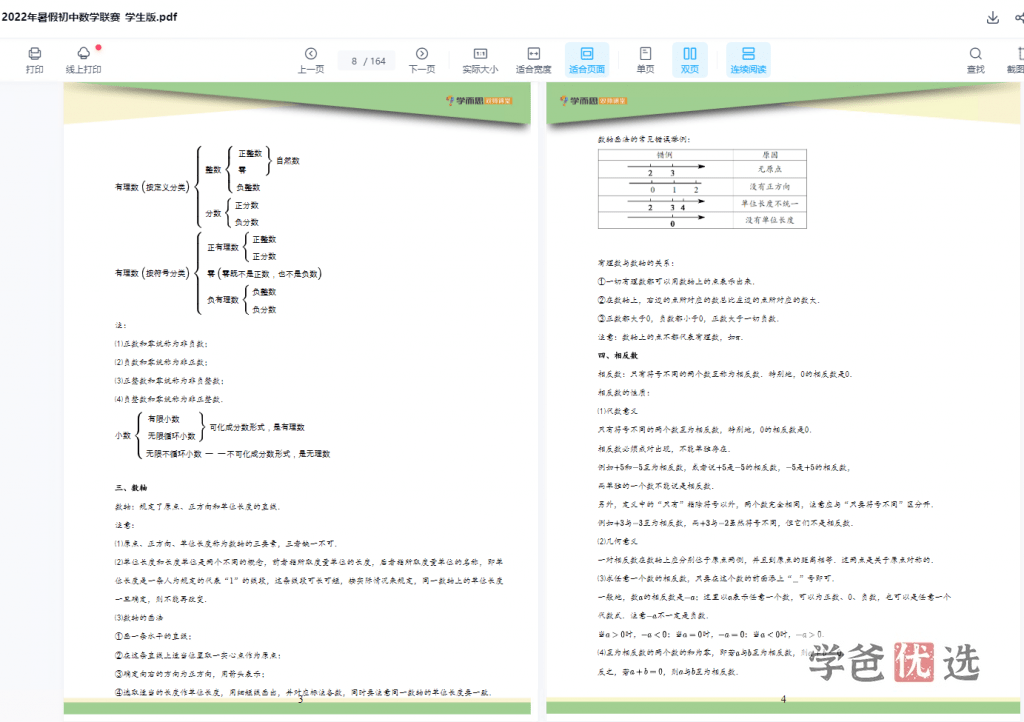Click line ①画一条水平的直线

[x=153, y=636]
